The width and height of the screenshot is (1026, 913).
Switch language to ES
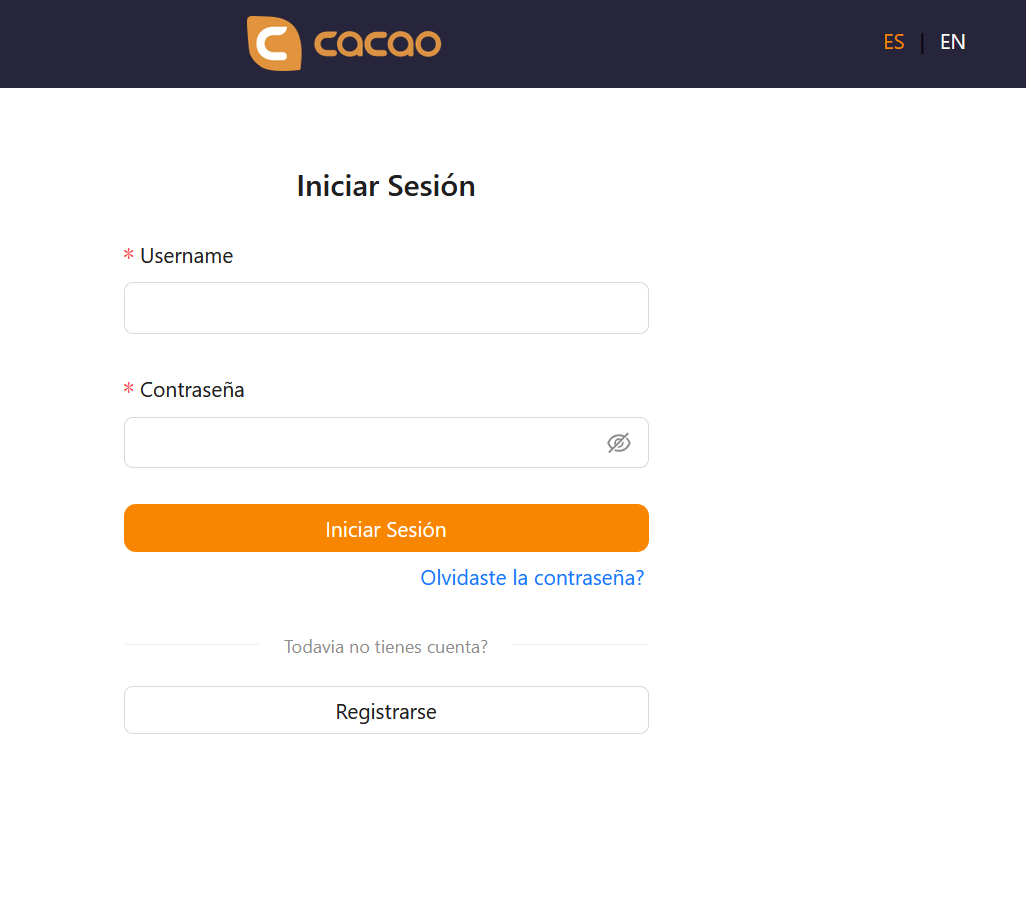click(x=894, y=42)
